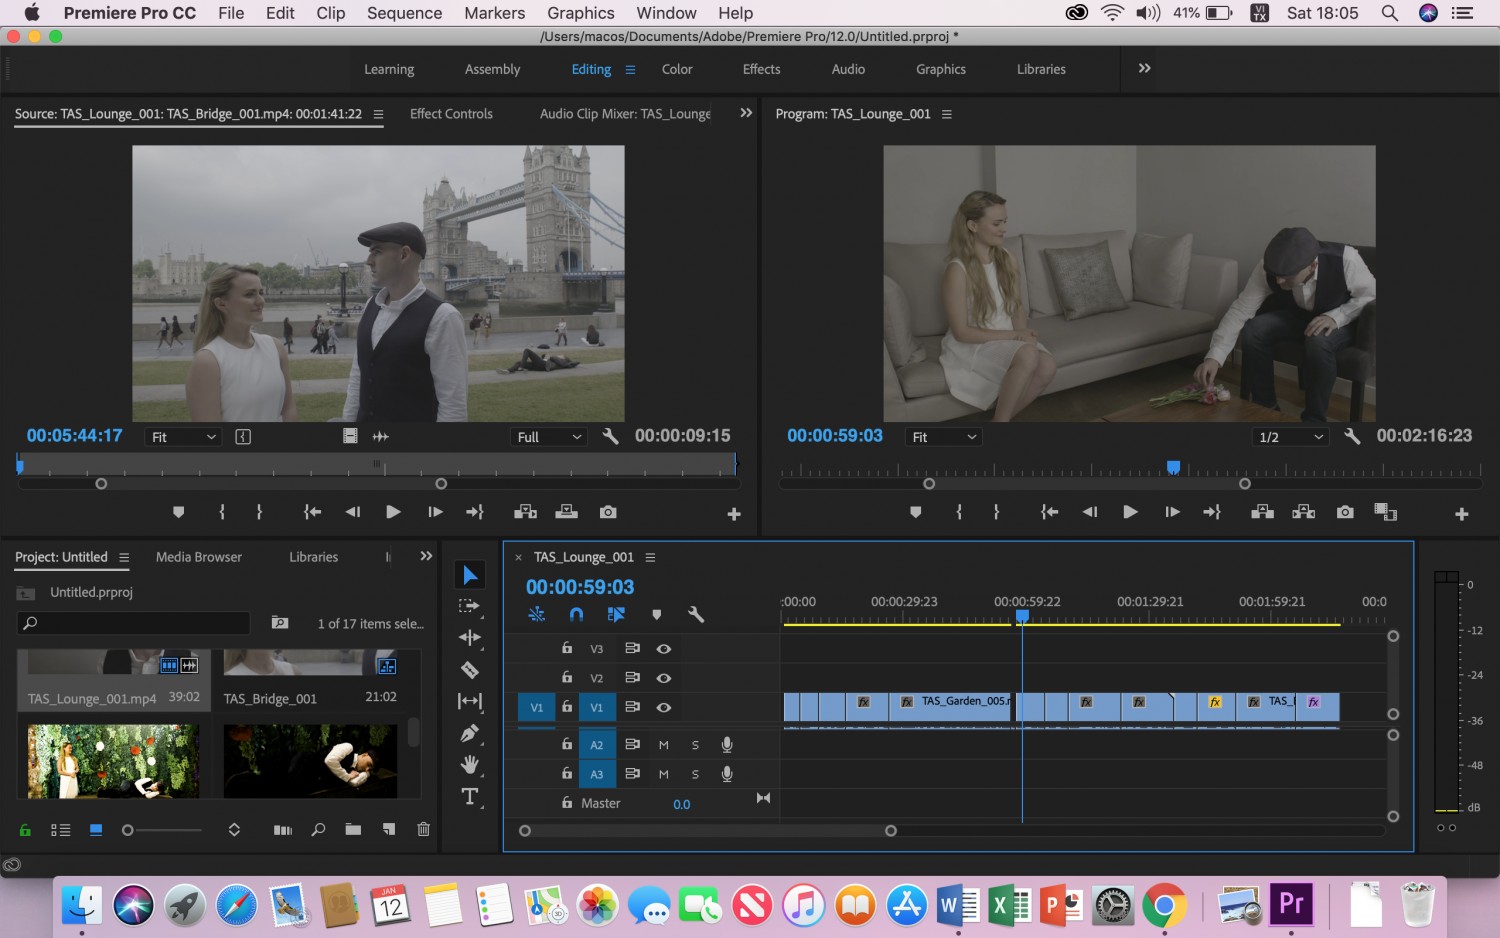Click Insert button in Source monitor
Image resolution: width=1500 pixels, height=938 pixels.
tap(525, 512)
